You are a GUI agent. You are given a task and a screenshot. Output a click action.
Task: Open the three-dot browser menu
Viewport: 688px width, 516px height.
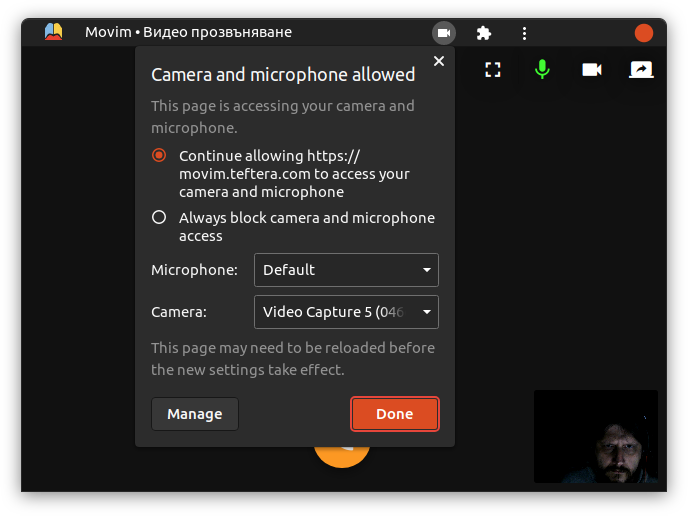point(524,33)
